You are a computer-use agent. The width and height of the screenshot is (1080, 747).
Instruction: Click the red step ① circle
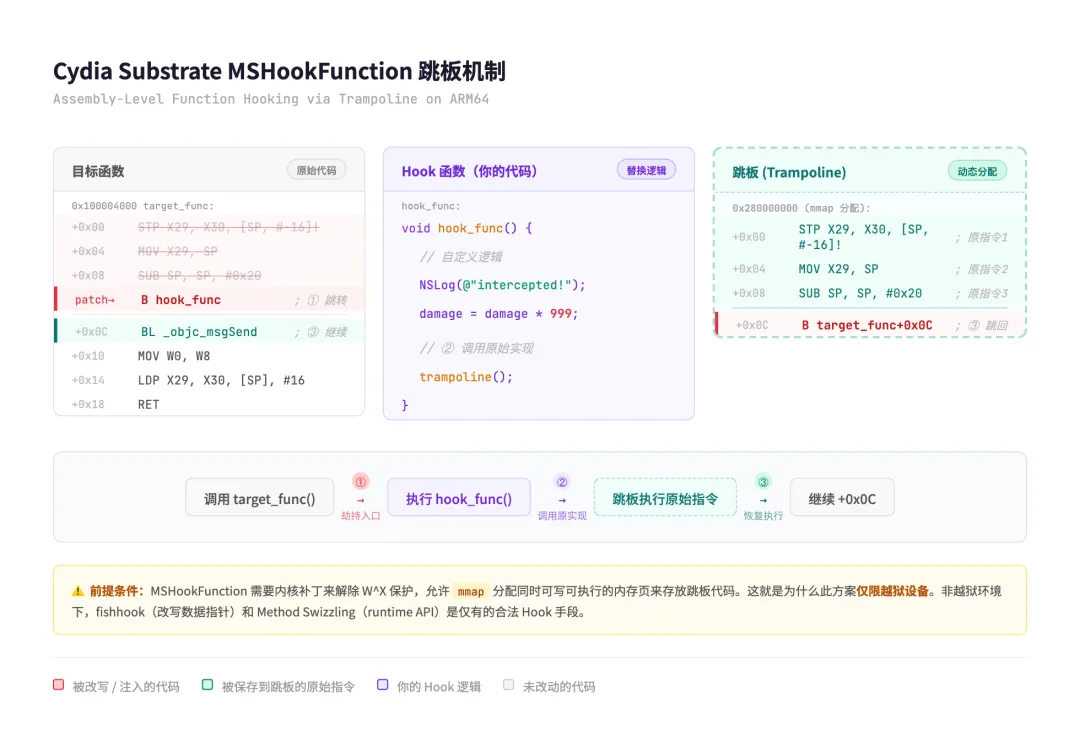[x=360, y=482]
